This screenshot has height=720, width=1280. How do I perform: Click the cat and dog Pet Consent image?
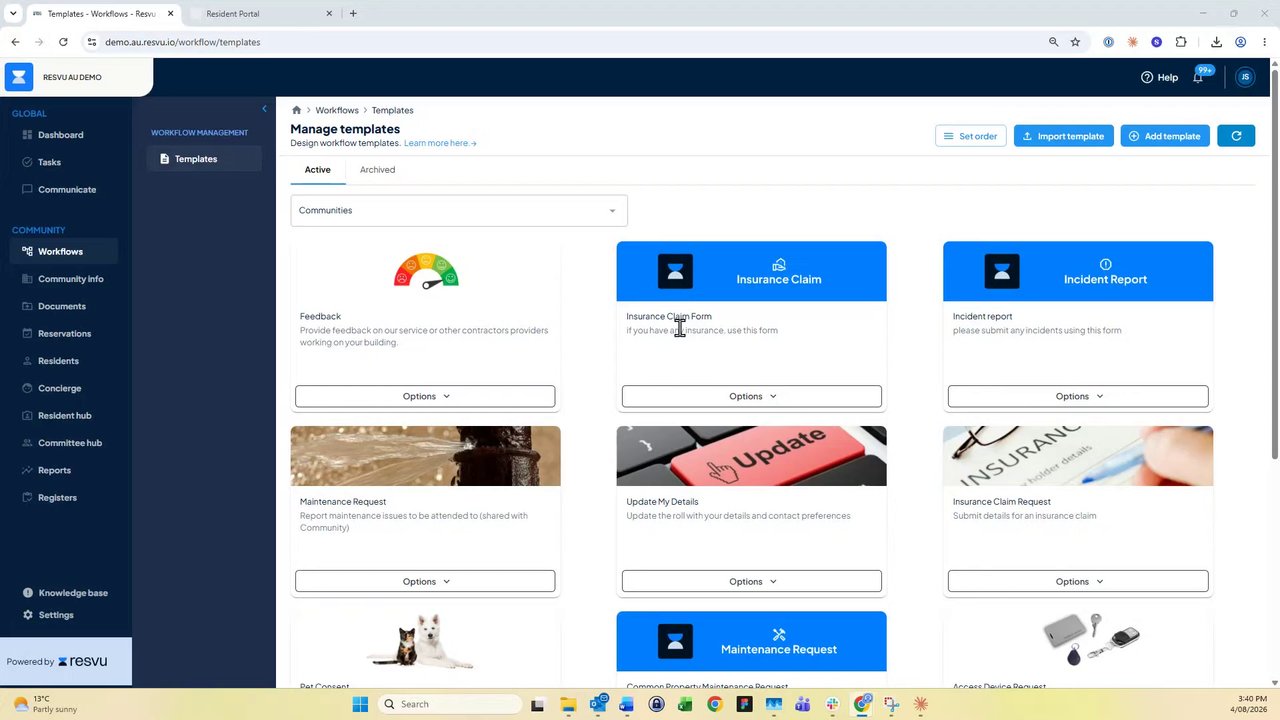(x=421, y=641)
